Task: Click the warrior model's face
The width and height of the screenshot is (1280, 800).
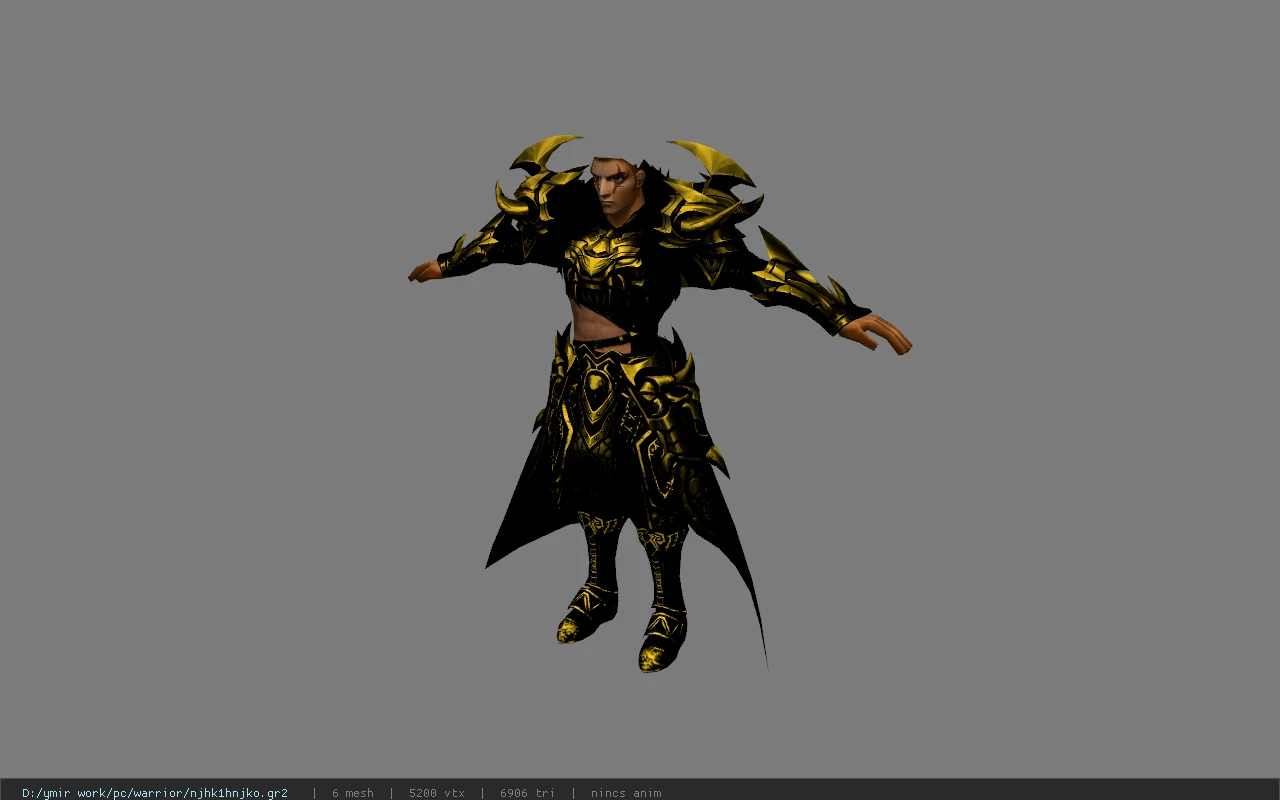Action: tap(612, 189)
